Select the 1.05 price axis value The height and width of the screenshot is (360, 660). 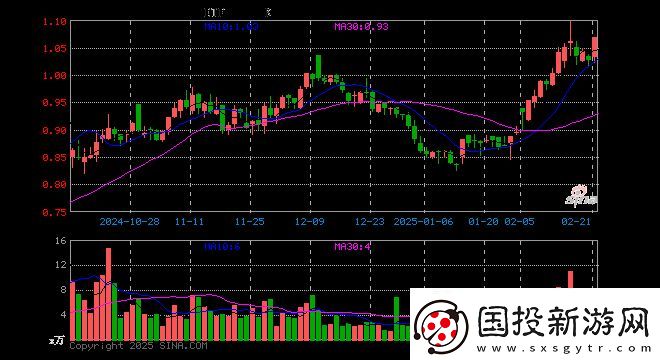point(55,48)
